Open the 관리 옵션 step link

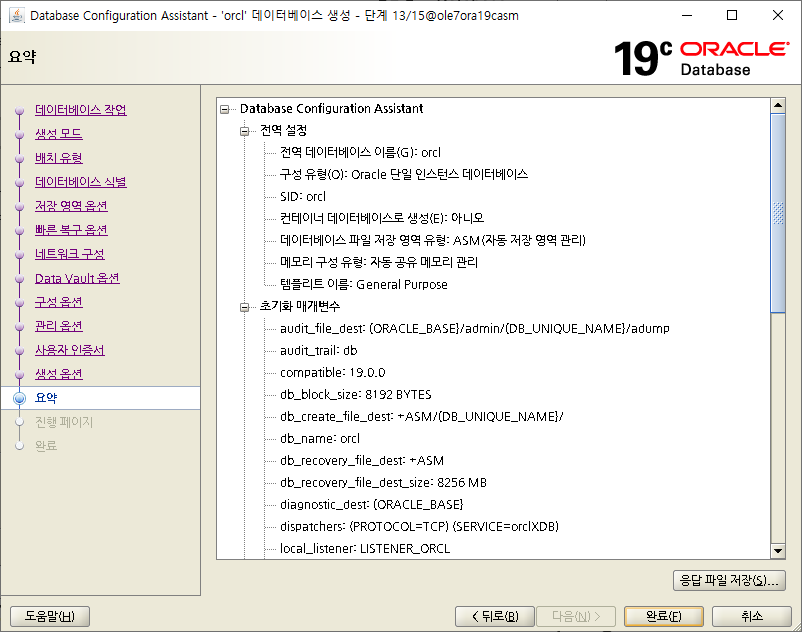click(x=59, y=326)
